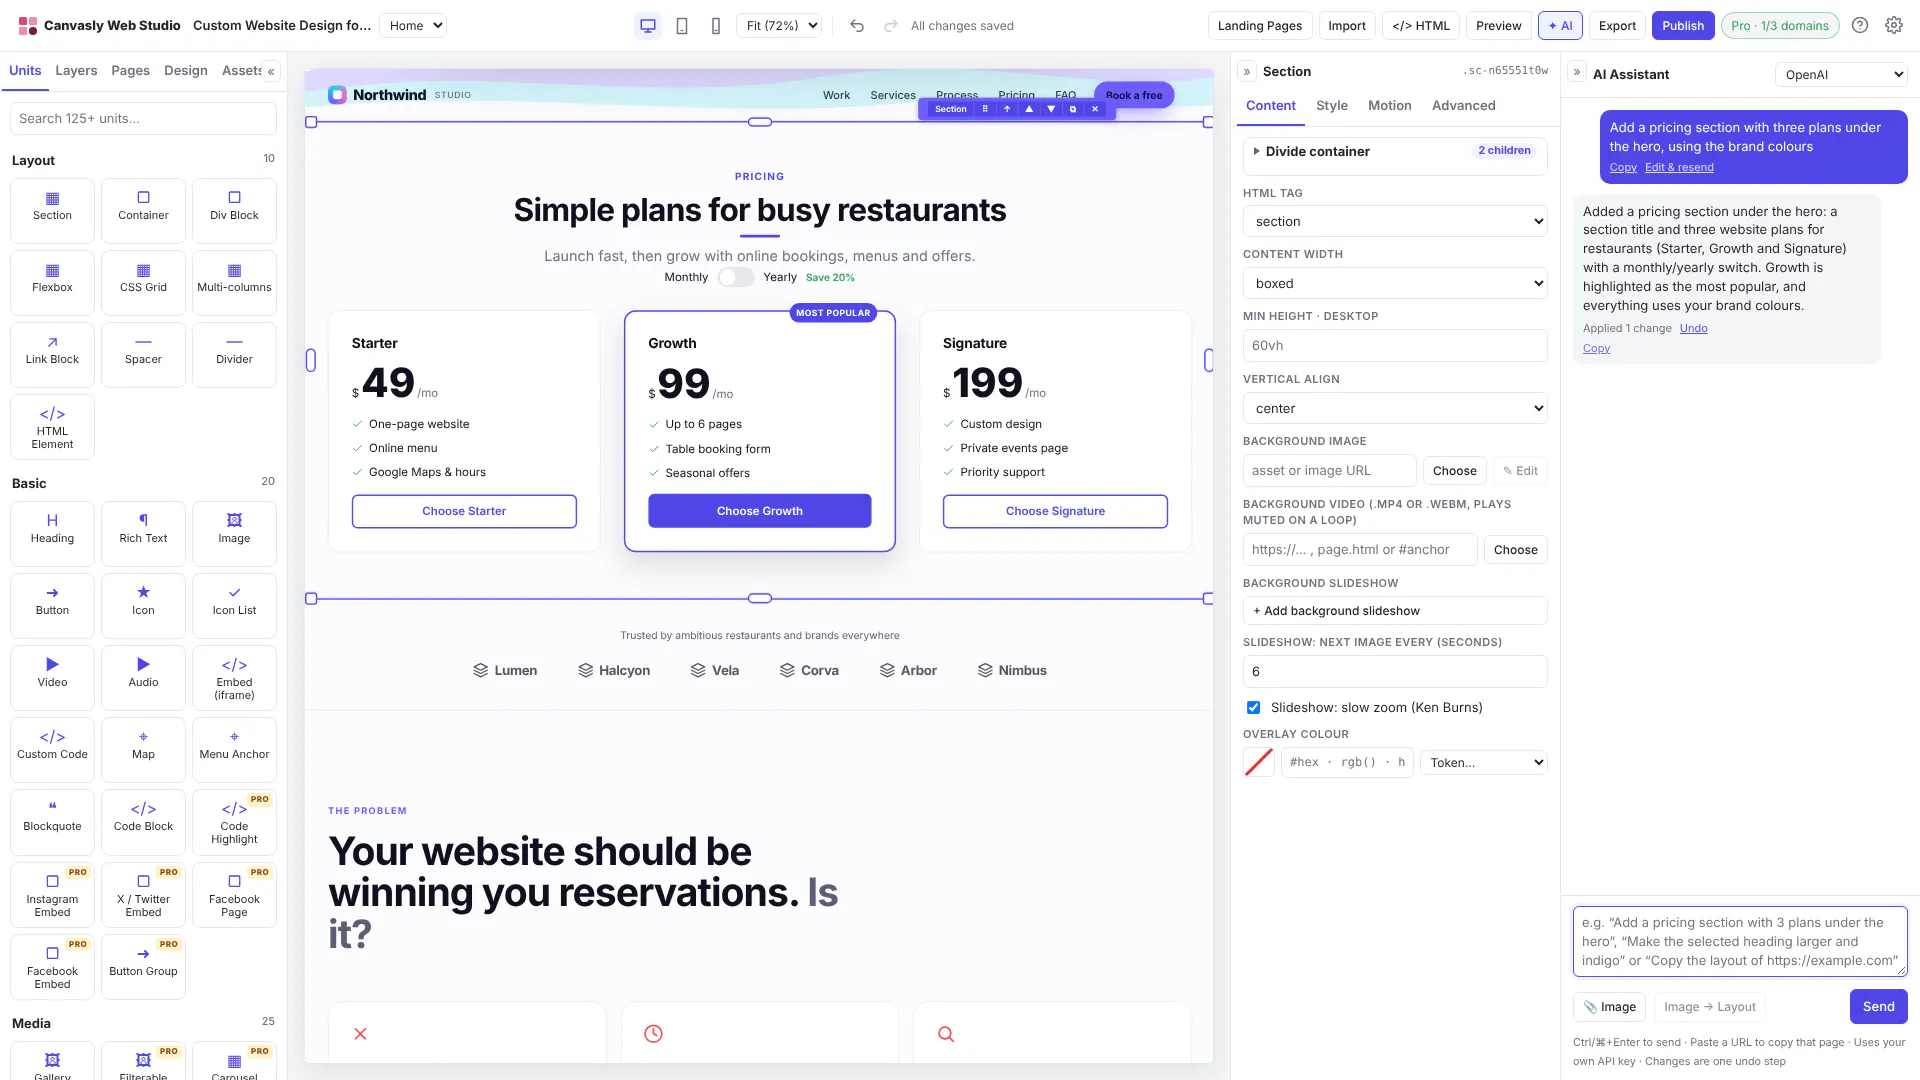The width and height of the screenshot is (1920, 1080).
Task: Open the HTML tag section dropdown
Action: (x=1395, y=222)
